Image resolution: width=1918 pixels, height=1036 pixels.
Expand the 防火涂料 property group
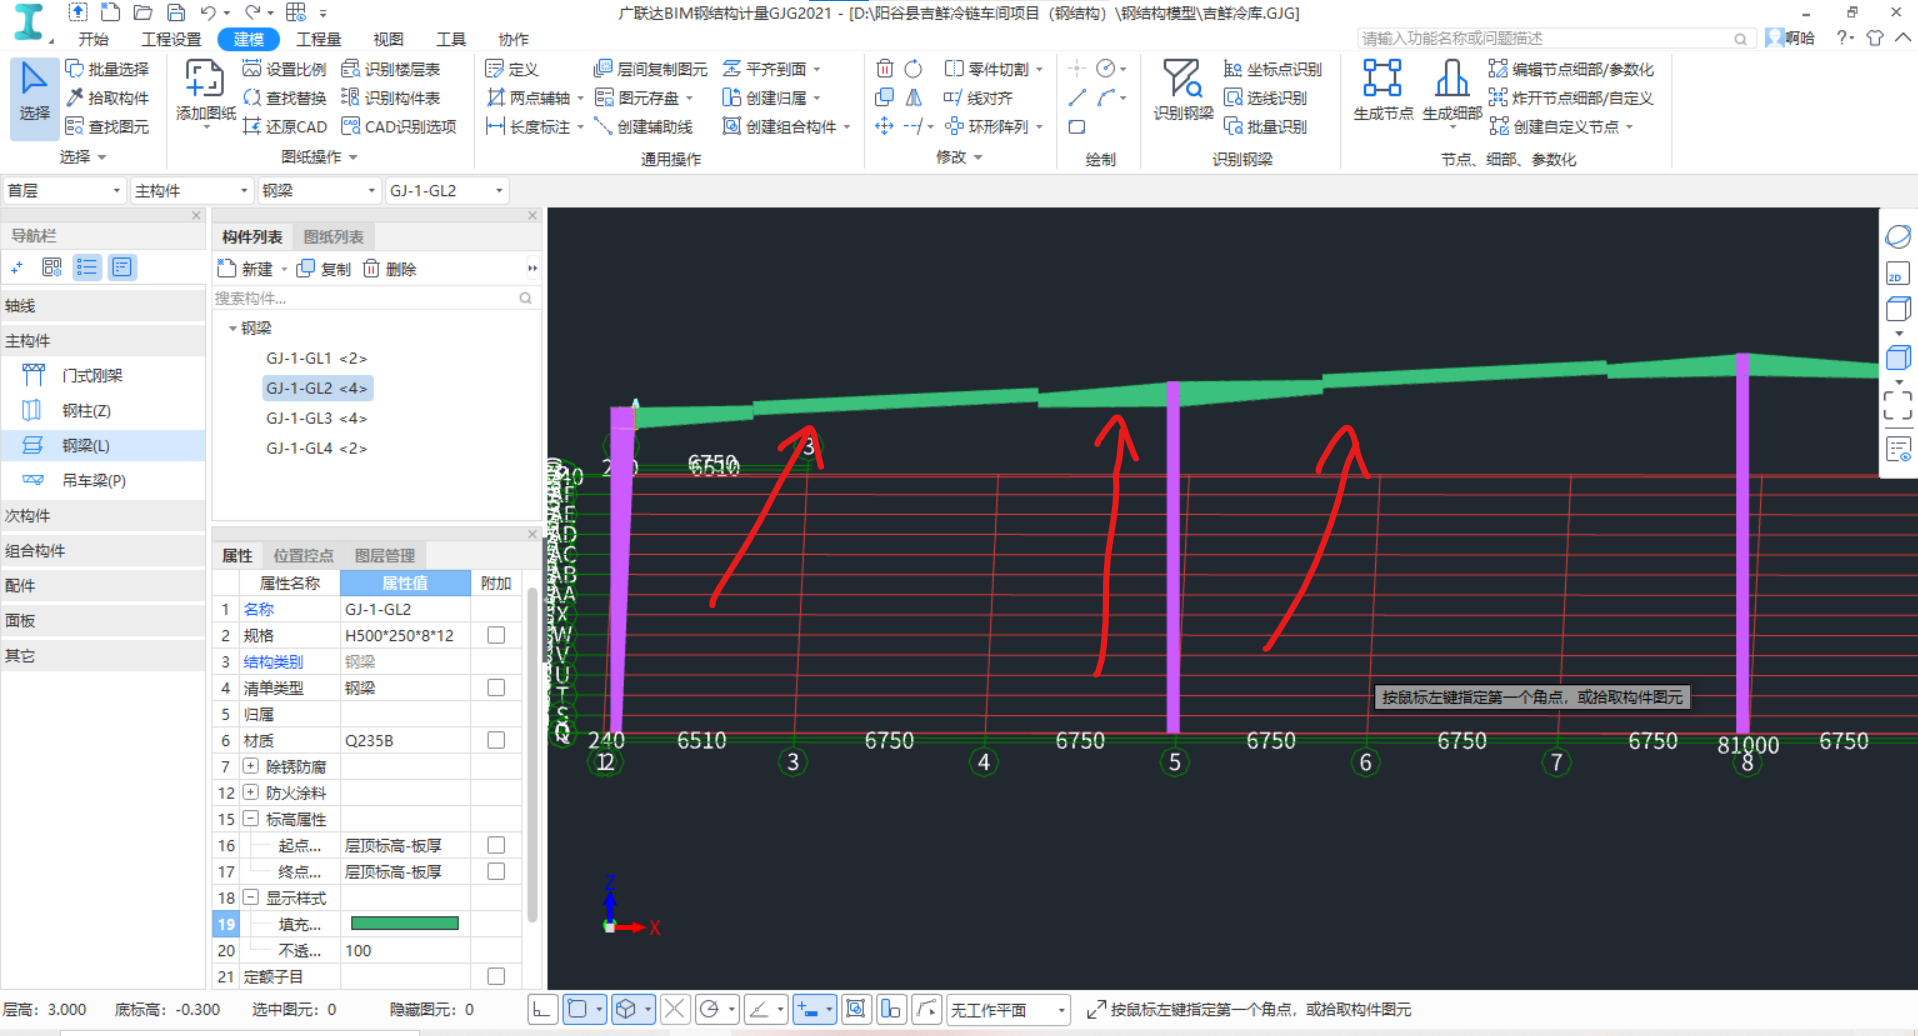(x=251, y=792)
